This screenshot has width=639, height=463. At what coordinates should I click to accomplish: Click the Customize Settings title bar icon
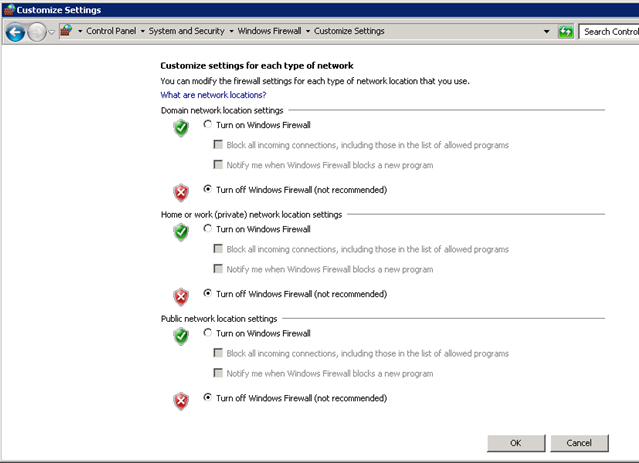(9, 9)
